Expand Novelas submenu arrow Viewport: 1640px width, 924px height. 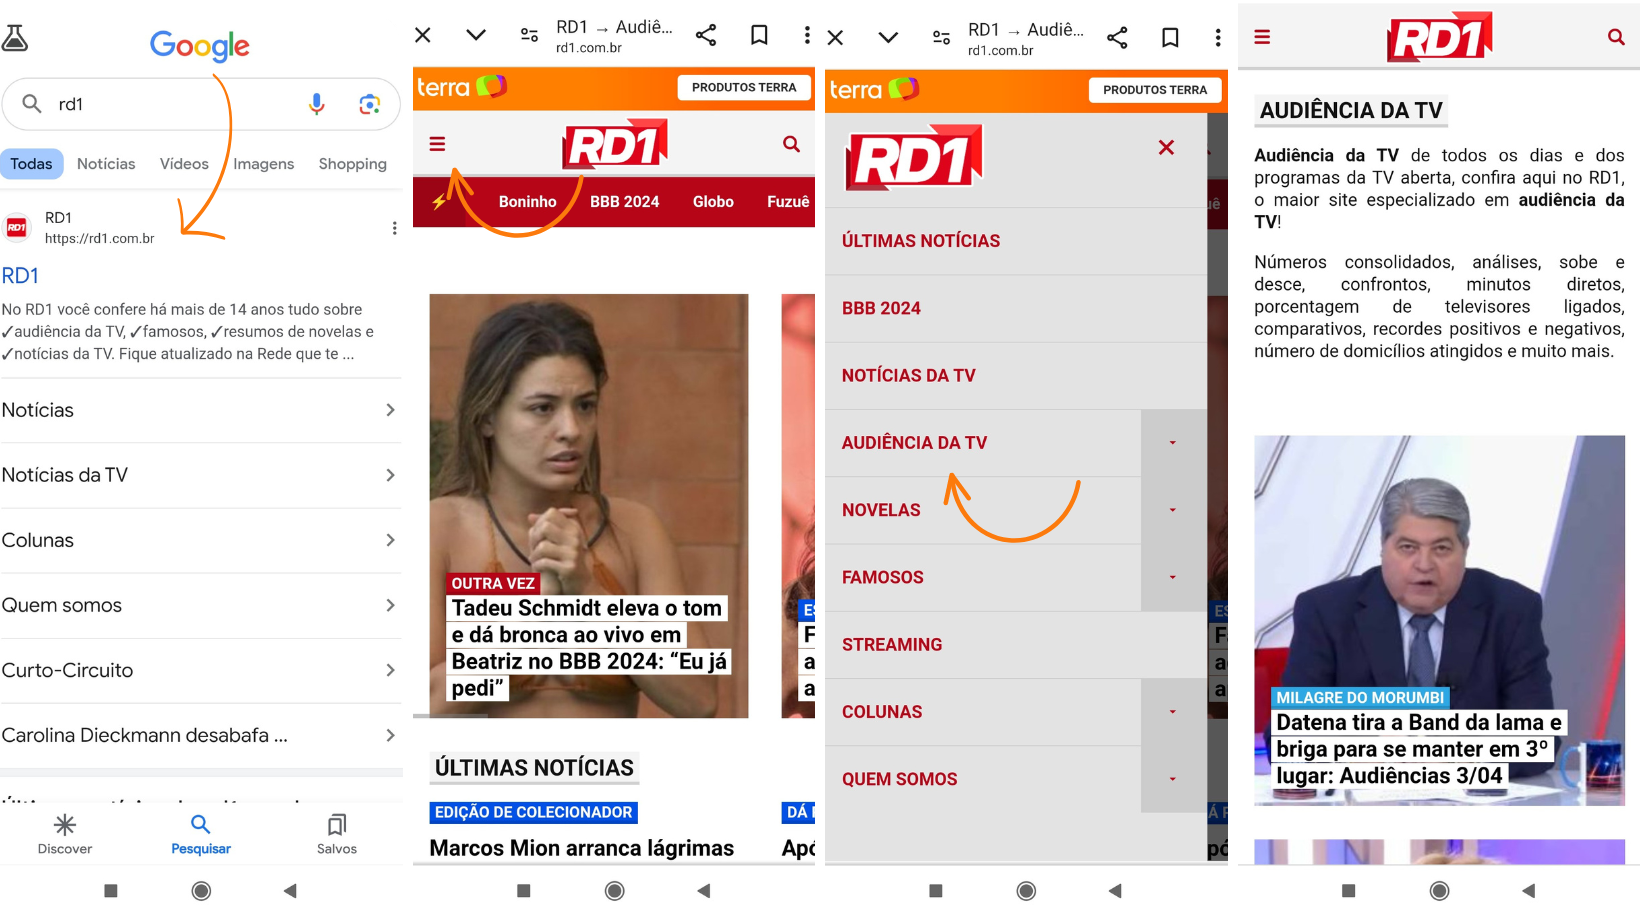(x=1173, y=510)
